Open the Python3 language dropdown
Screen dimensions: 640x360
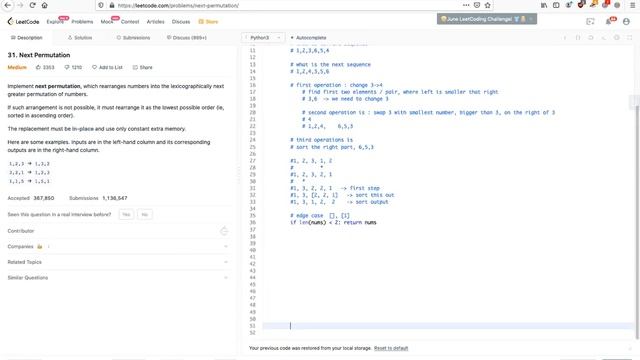pos(263,38)
